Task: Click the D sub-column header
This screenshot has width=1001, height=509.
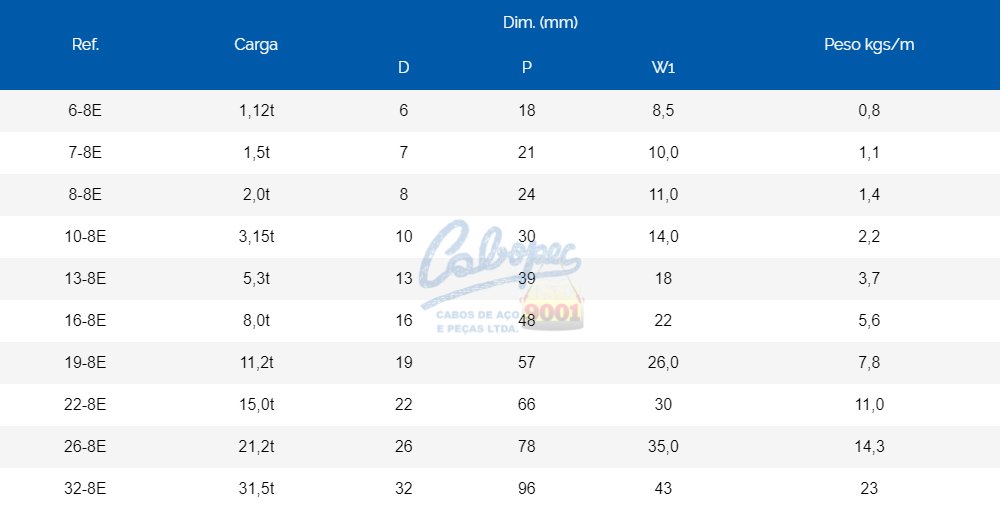Action: click(x=403, y=68)
